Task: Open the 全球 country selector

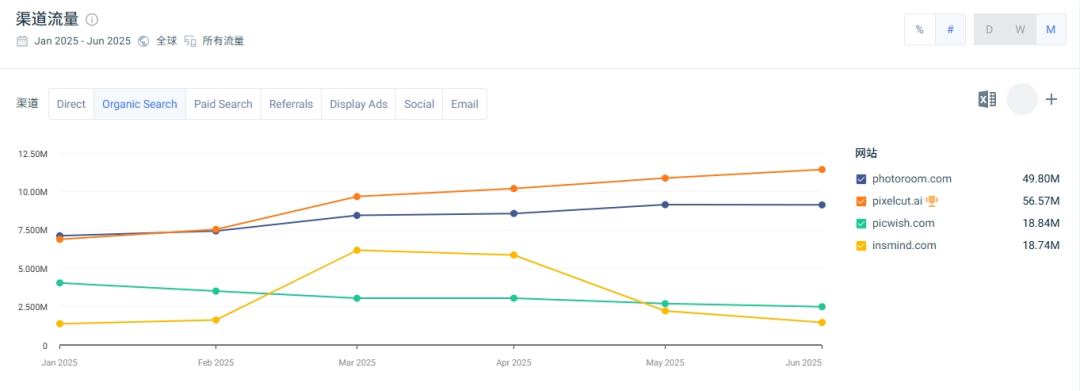Action: coord(167,41)
